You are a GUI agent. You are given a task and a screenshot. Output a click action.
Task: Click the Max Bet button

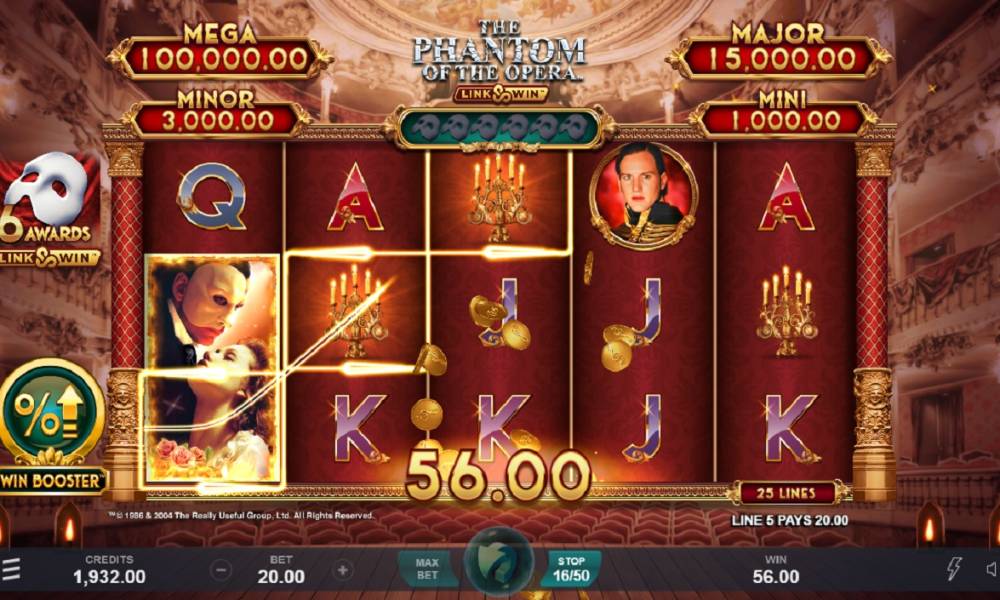427,569
